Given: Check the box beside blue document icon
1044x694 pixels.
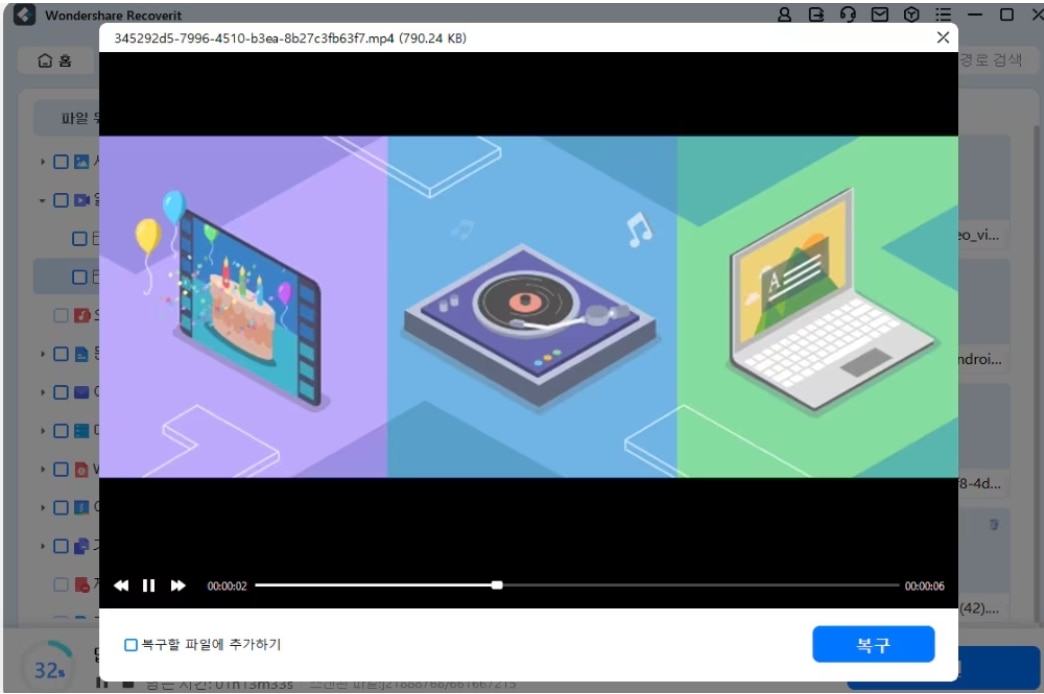Looking at the screenshot, I should click(61, 354).
